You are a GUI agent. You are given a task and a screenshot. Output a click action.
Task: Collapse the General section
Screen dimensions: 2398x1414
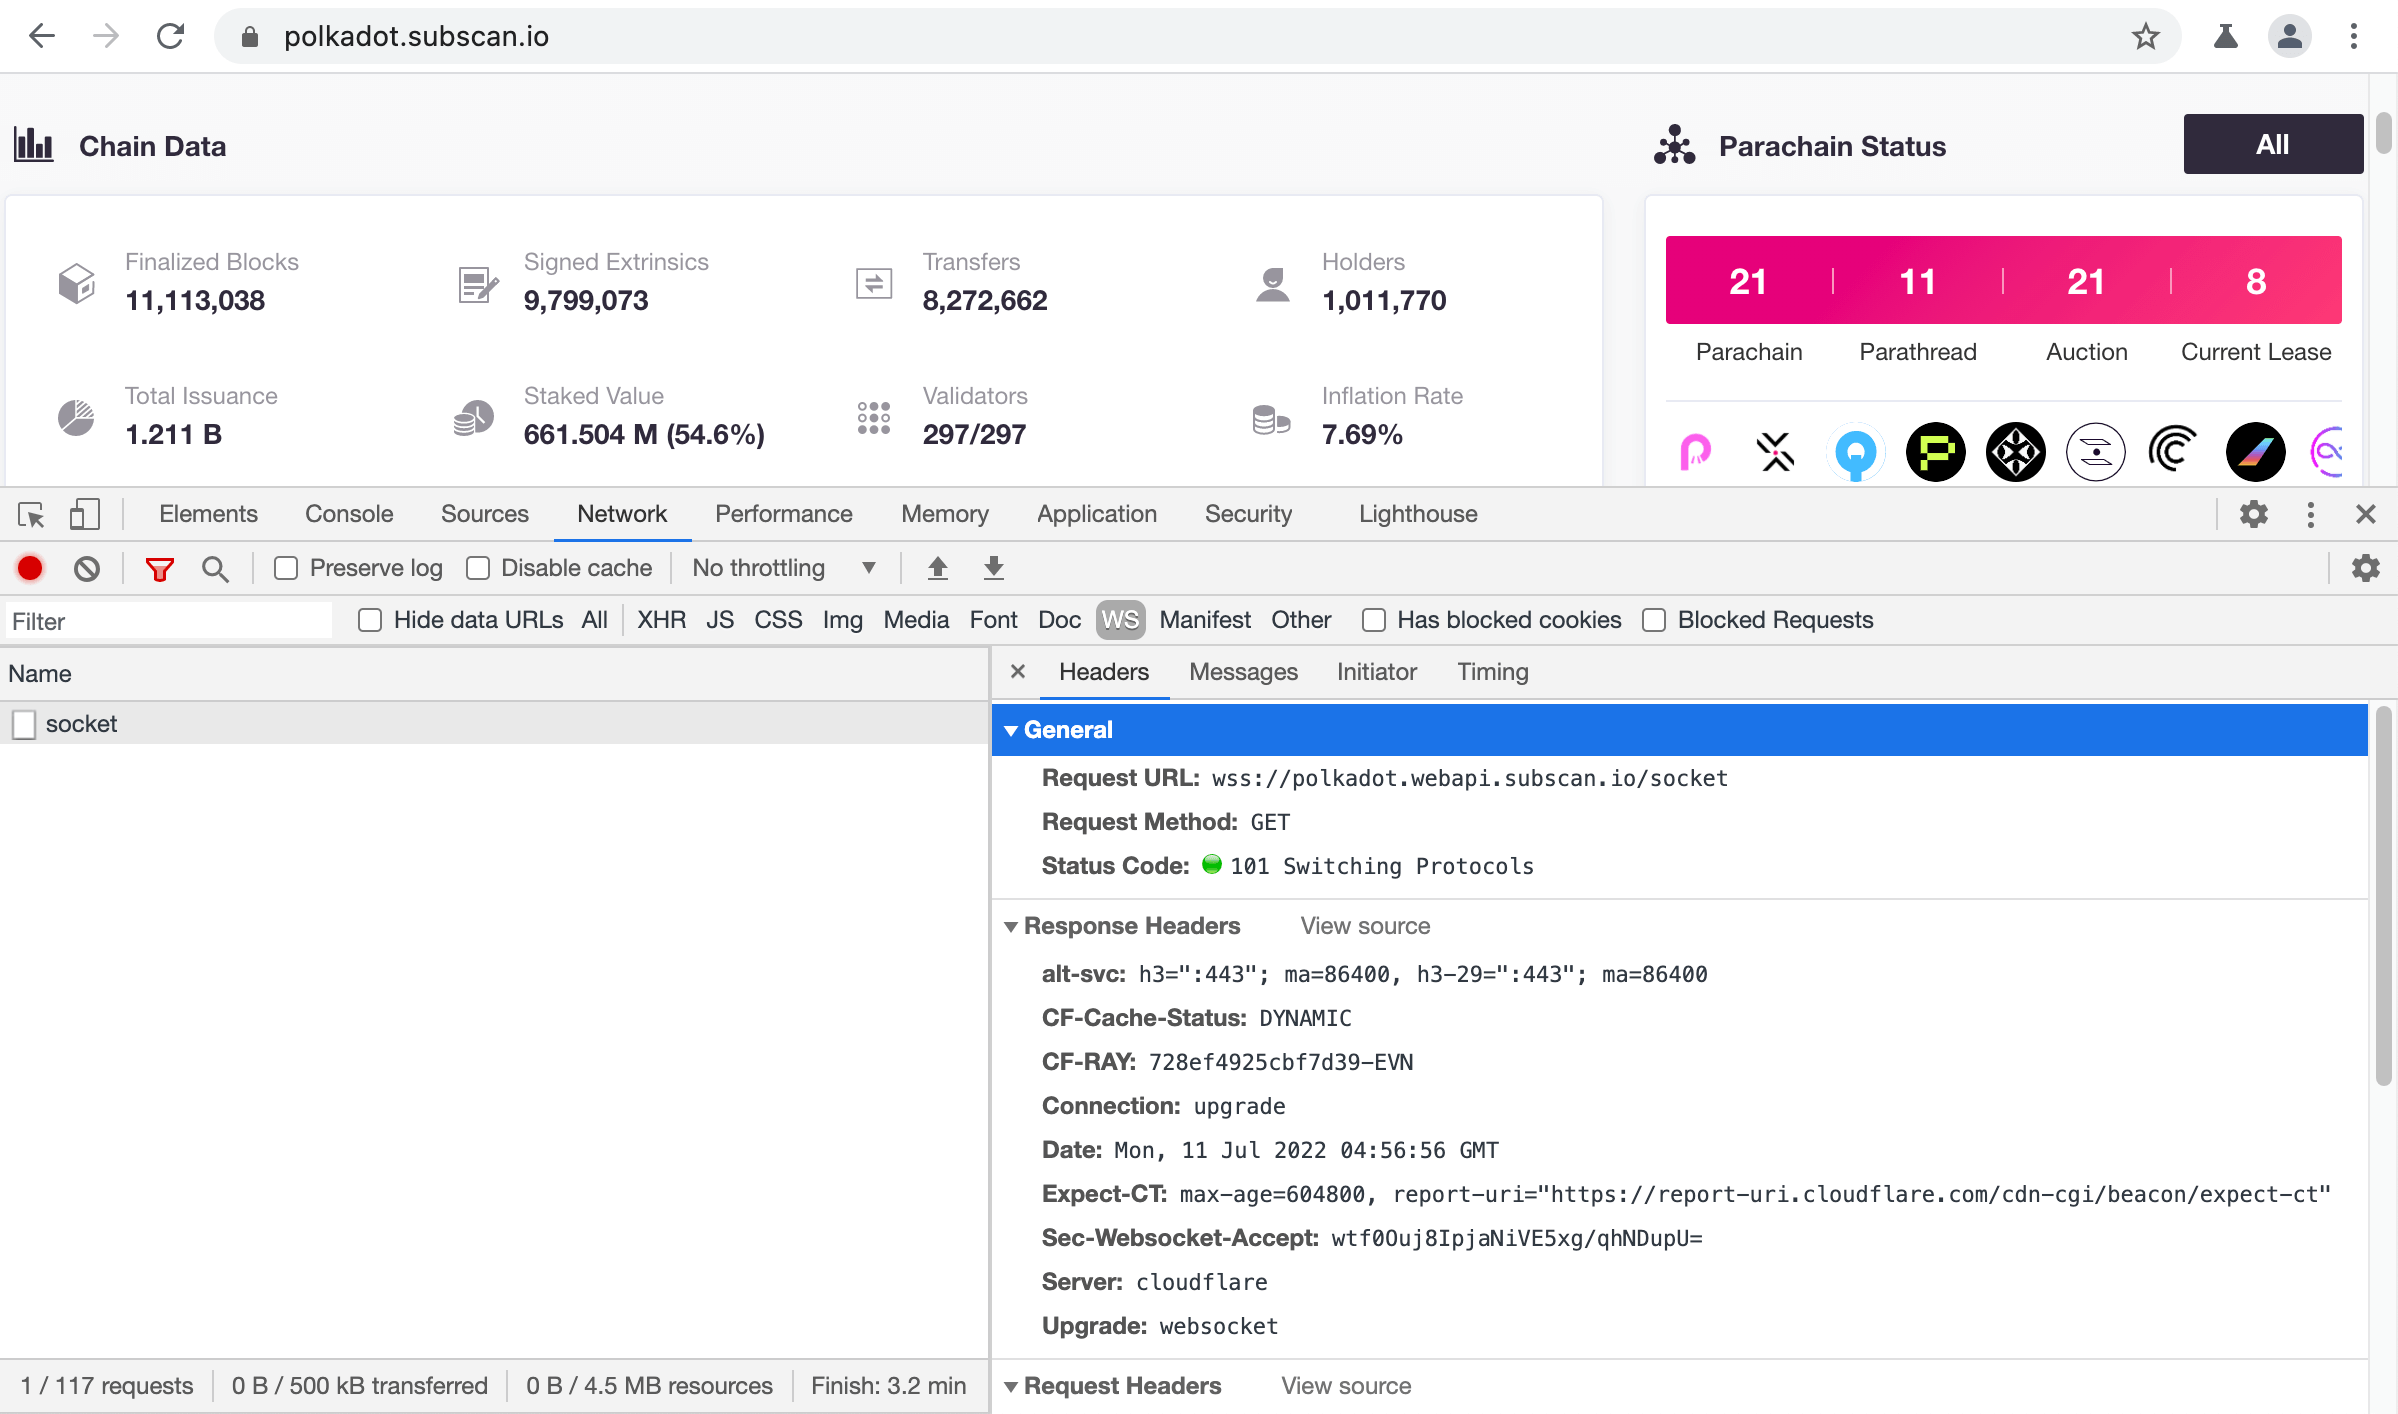tap(1011, 731)
